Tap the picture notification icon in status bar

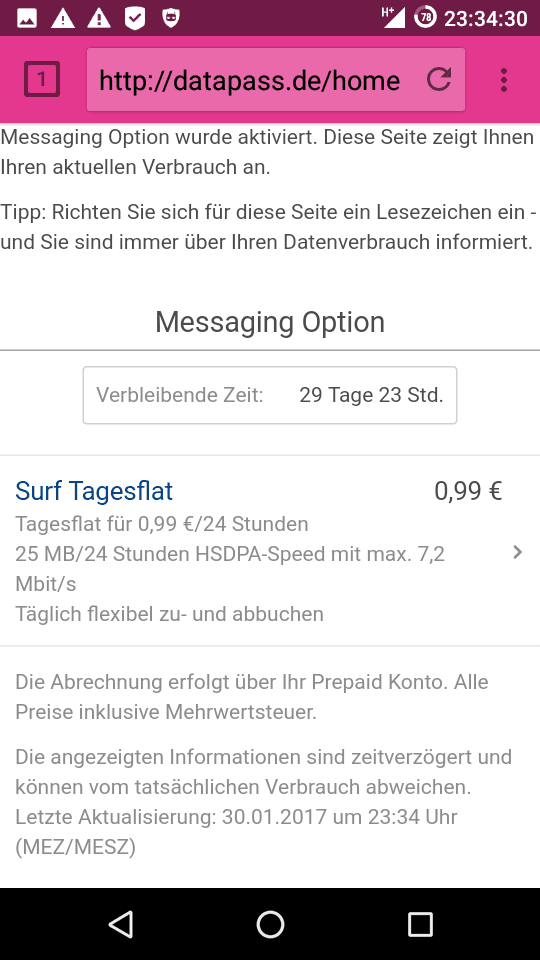pos(27,18)
